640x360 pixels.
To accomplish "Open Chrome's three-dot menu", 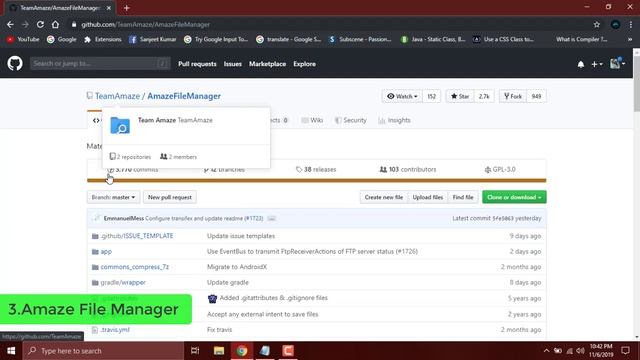I will pos(631,24).
